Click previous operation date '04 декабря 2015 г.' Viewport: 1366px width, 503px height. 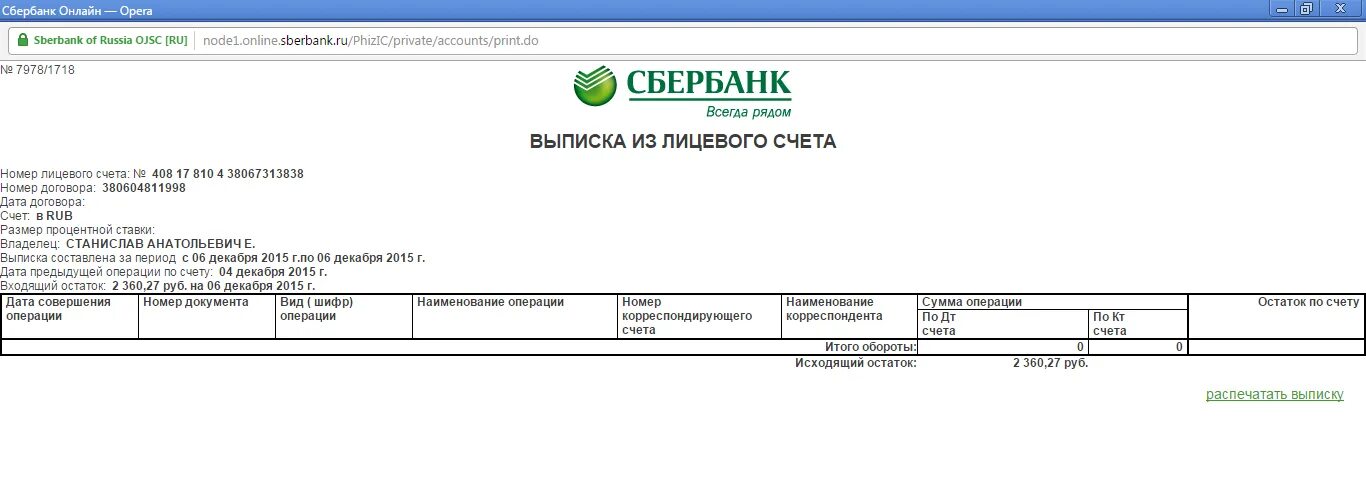273,272
